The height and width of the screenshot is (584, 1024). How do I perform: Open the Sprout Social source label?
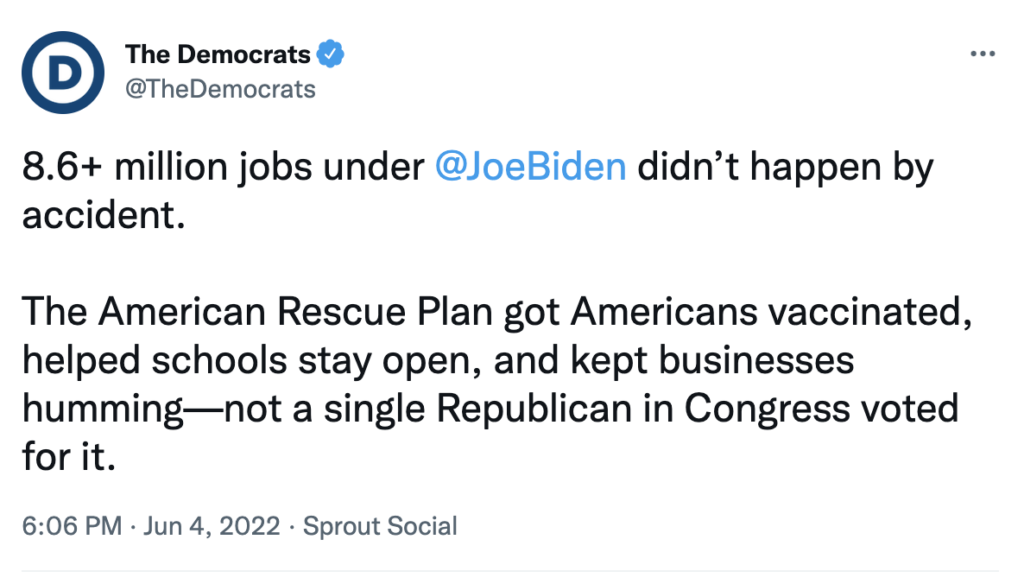(x=379, y=526)
